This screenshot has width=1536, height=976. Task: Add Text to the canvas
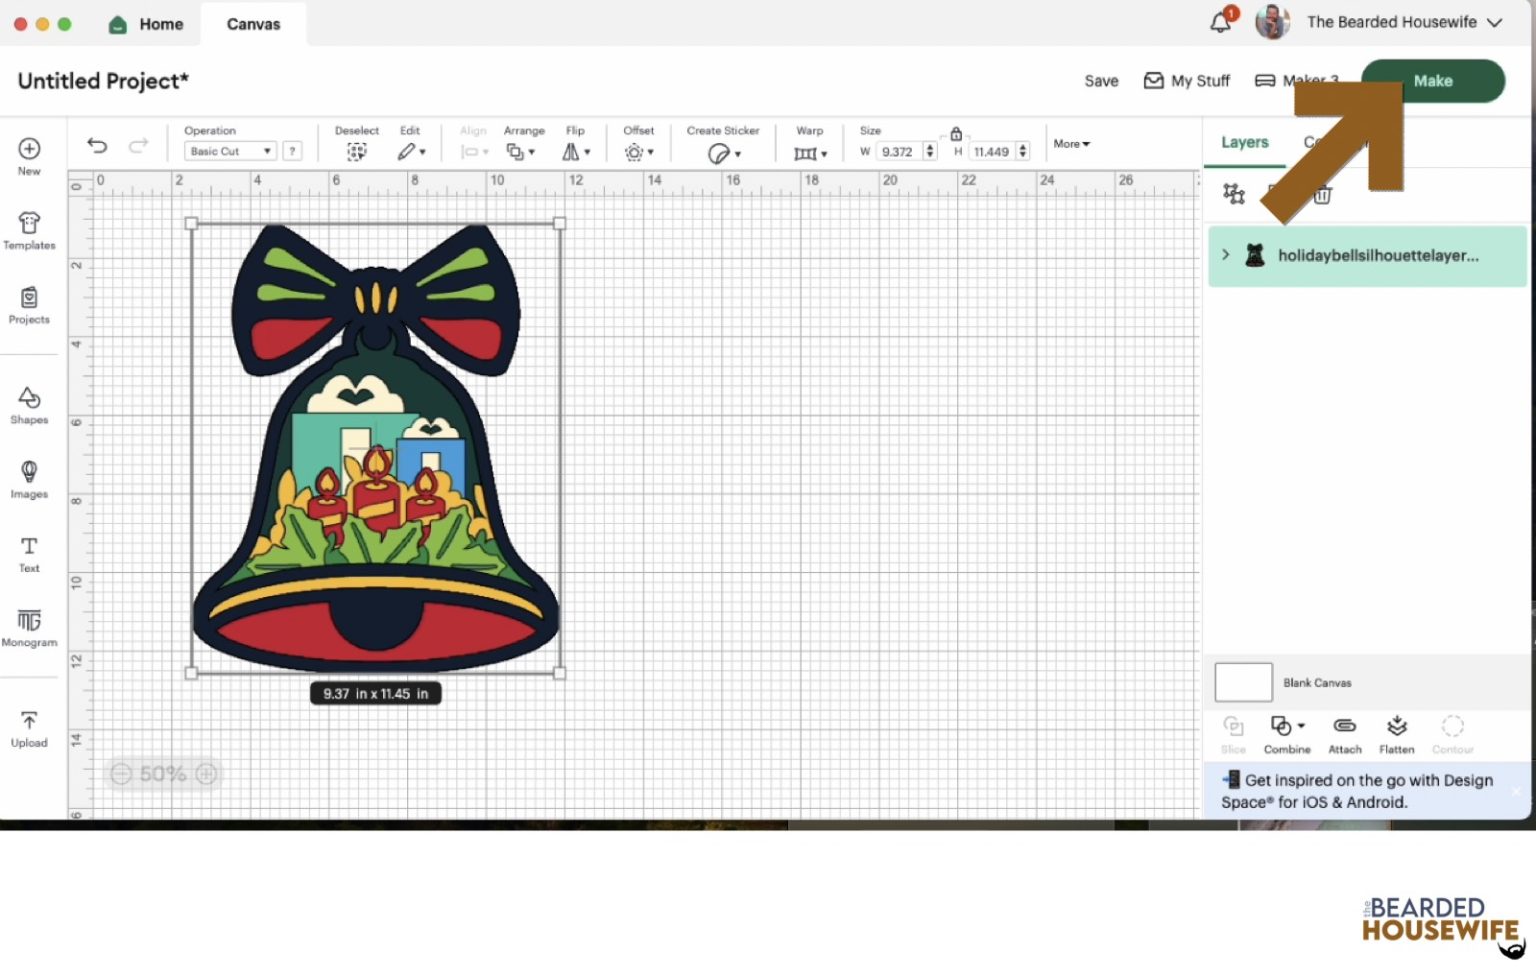point(29,553)
